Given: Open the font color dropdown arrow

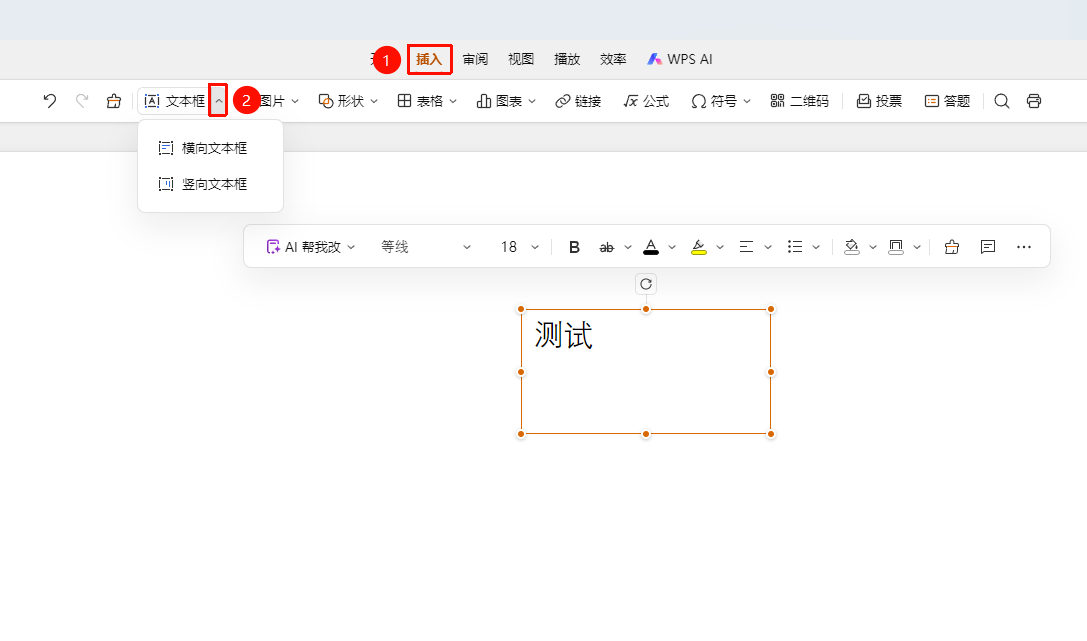Looking at the screenshot, I should [672, 247].
